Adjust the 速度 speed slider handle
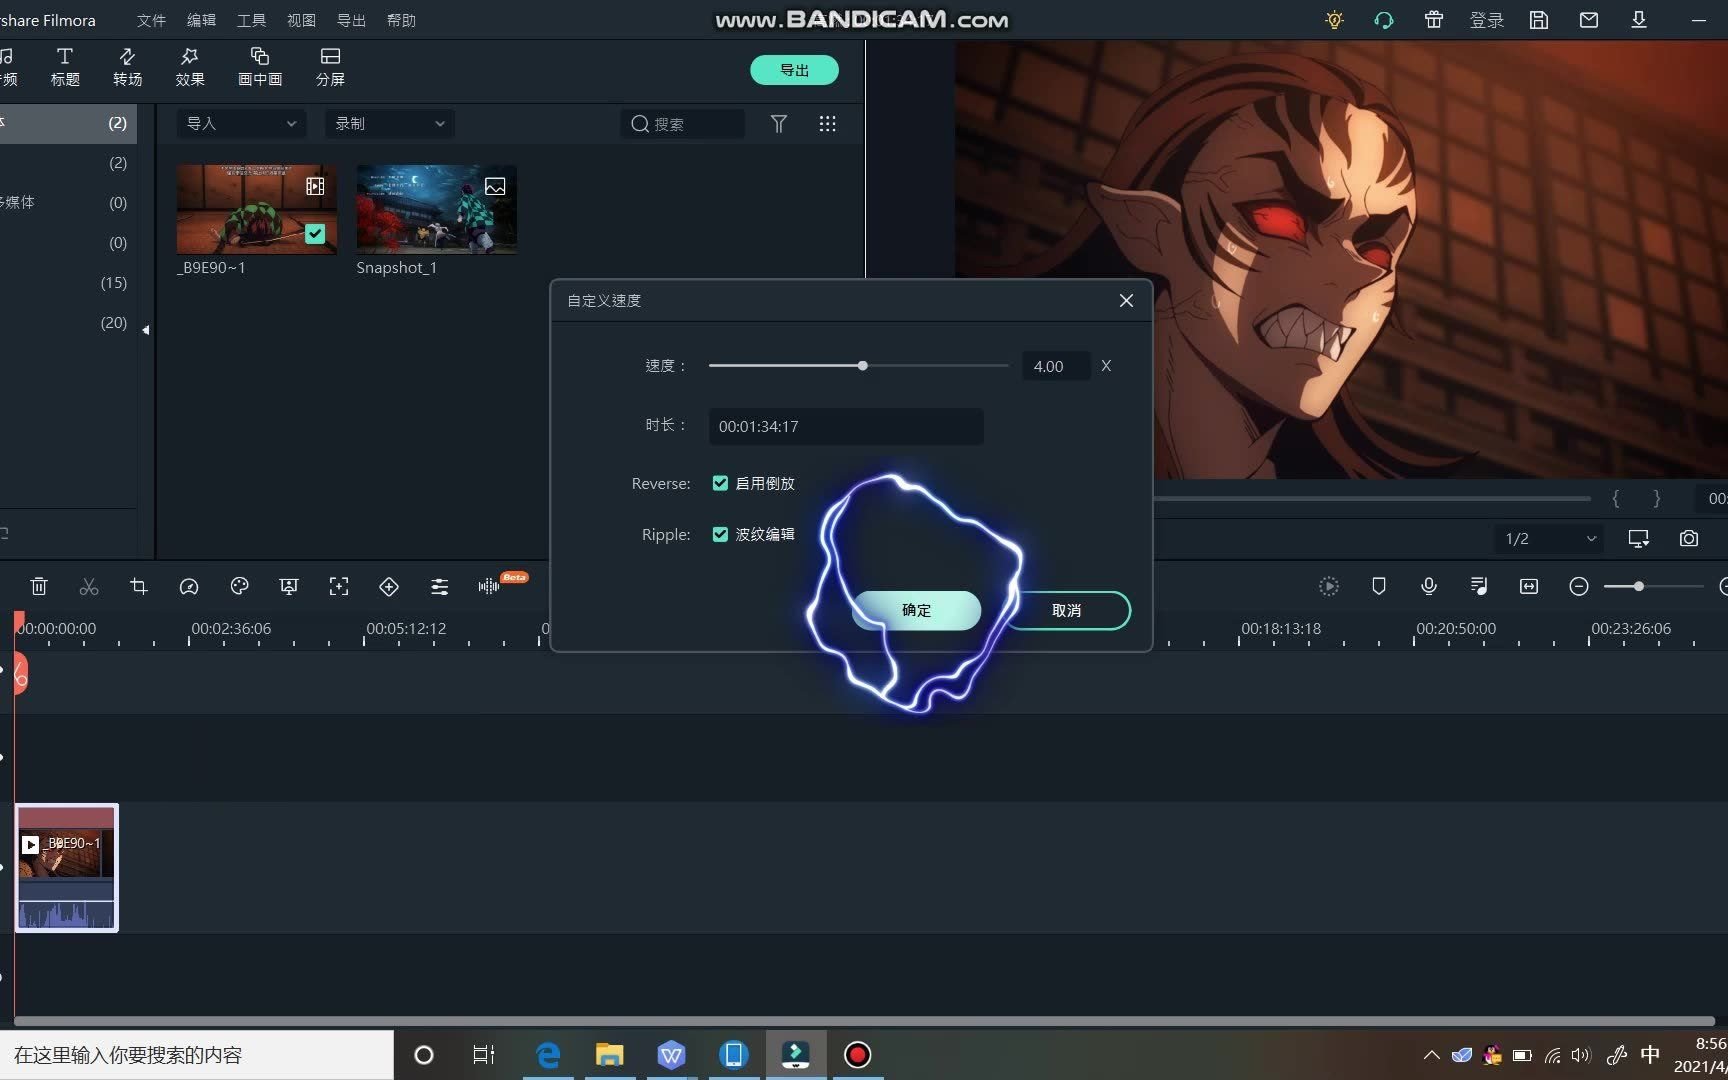The image size is (1728, 1080). click(862, 366)
